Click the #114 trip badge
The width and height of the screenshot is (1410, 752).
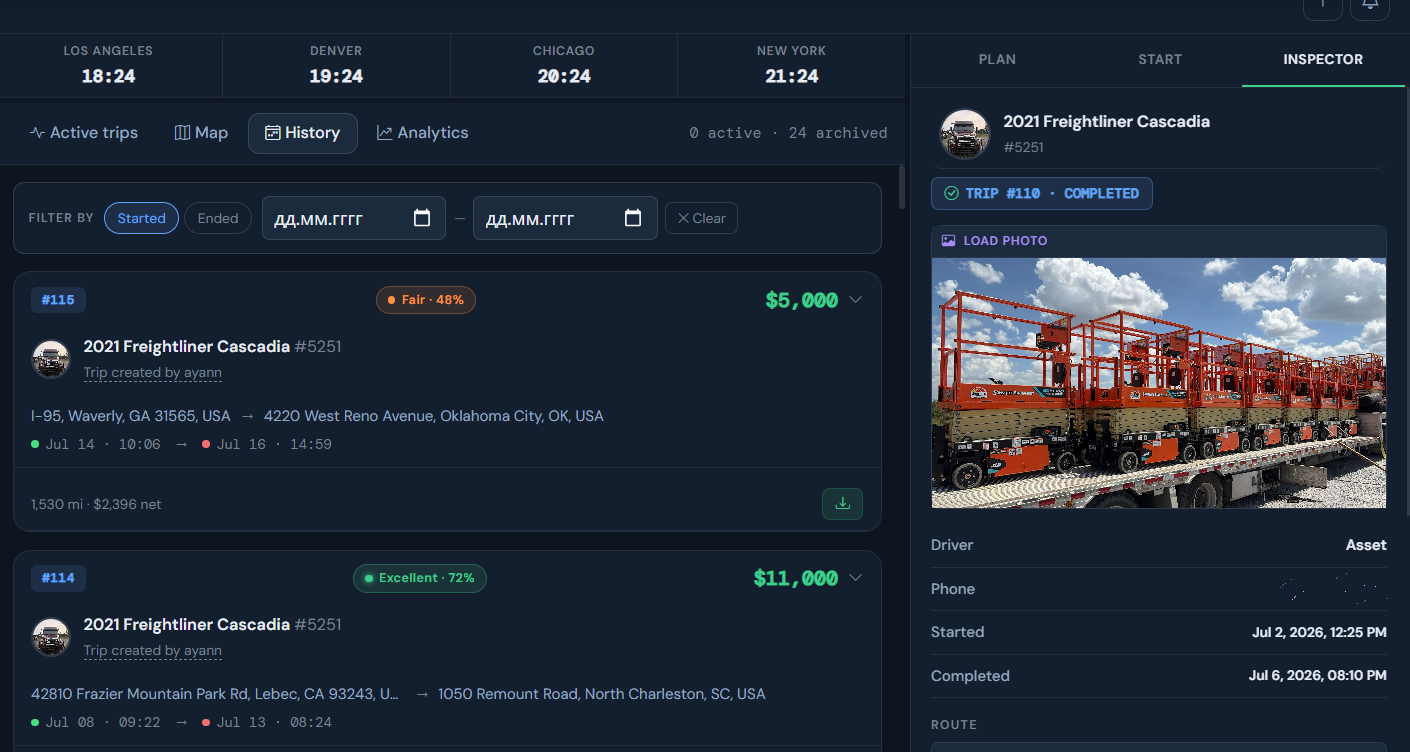pyautogui.click(x=58, y=578)
